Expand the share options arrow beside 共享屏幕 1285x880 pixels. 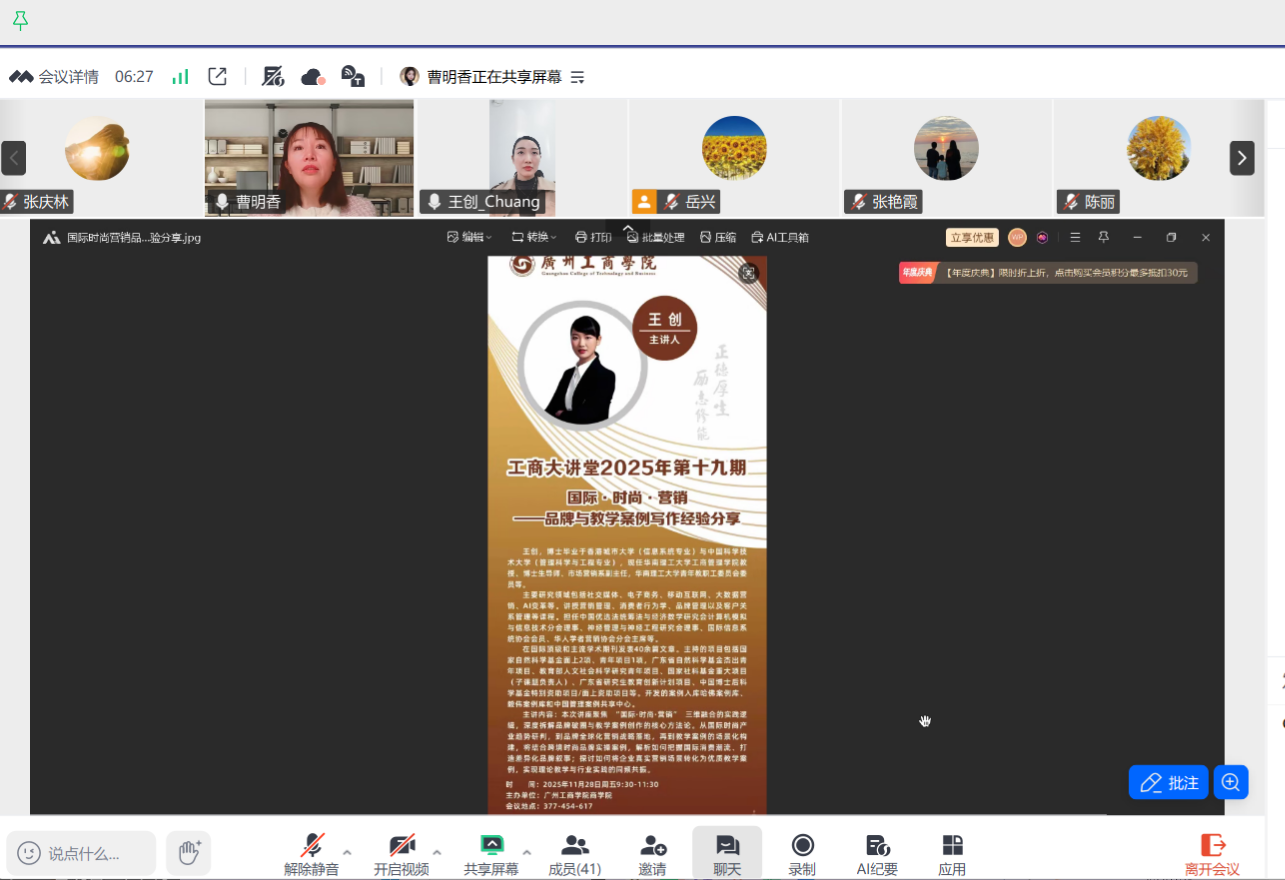[x=527, y=852]
